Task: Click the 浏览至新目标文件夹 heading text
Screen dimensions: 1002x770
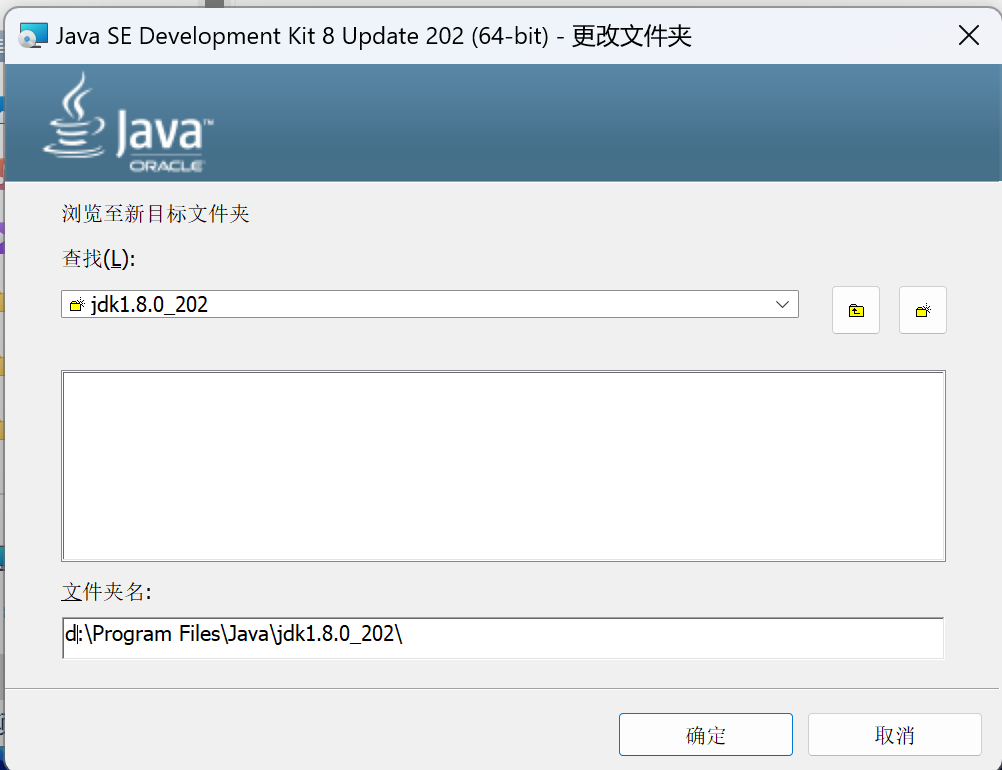Action: pos(155,214)
